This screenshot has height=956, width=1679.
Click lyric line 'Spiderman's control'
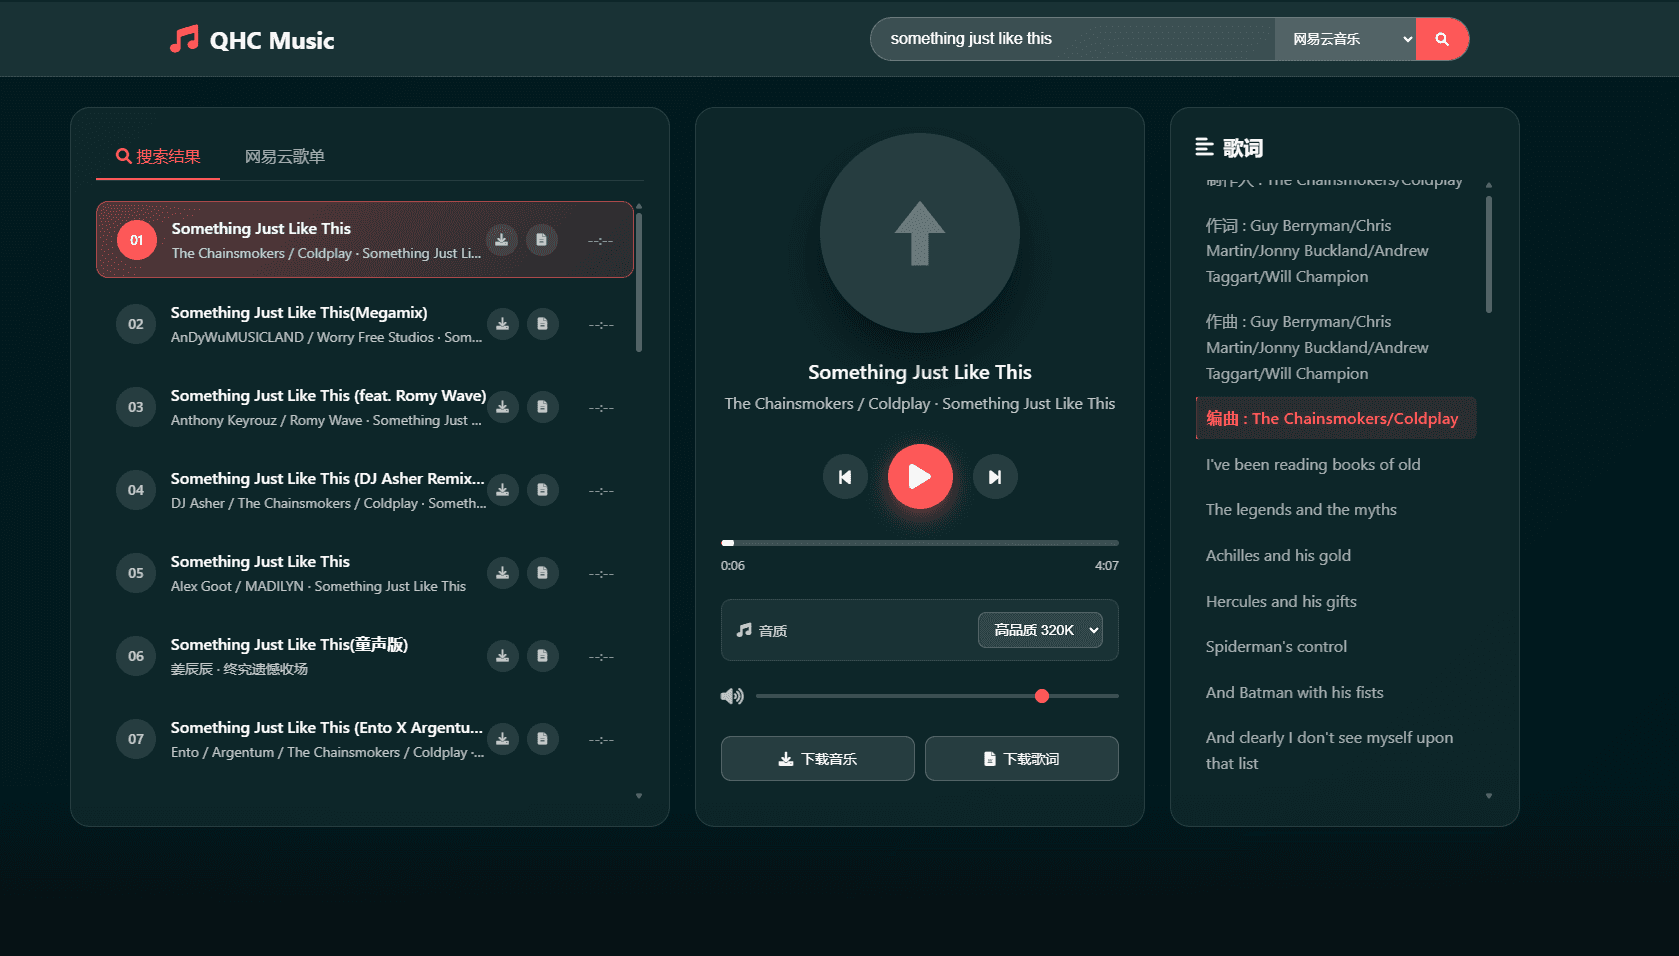coord(1276,647)
